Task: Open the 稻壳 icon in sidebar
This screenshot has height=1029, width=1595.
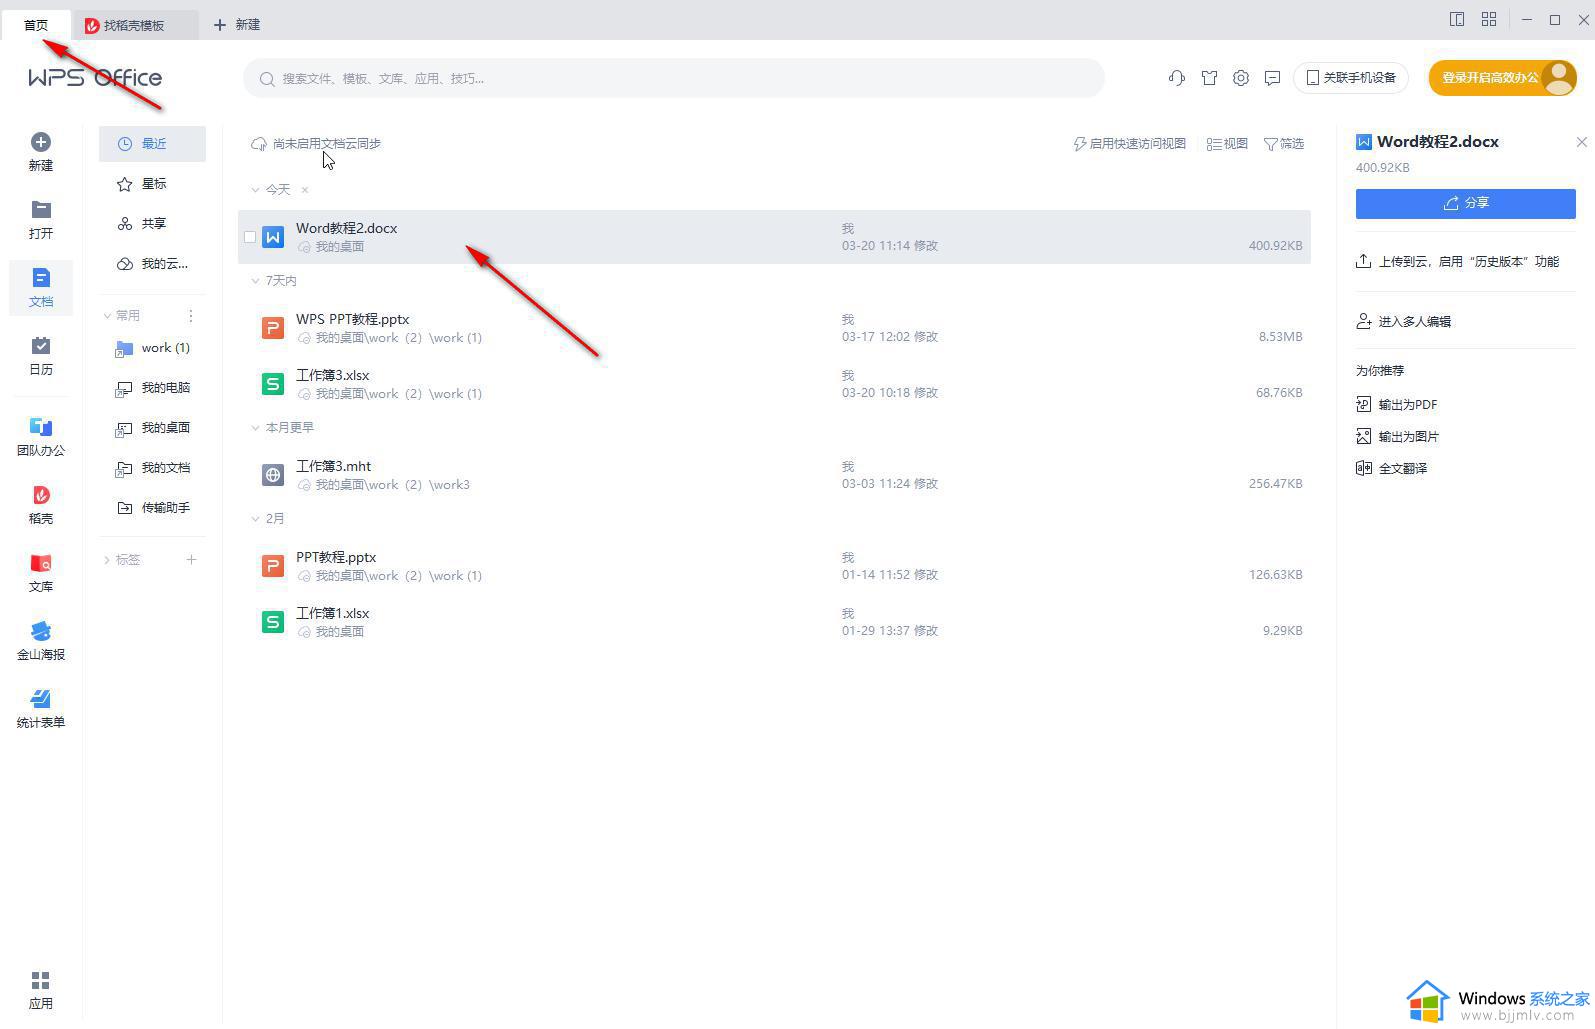Action: click(41, 495)
